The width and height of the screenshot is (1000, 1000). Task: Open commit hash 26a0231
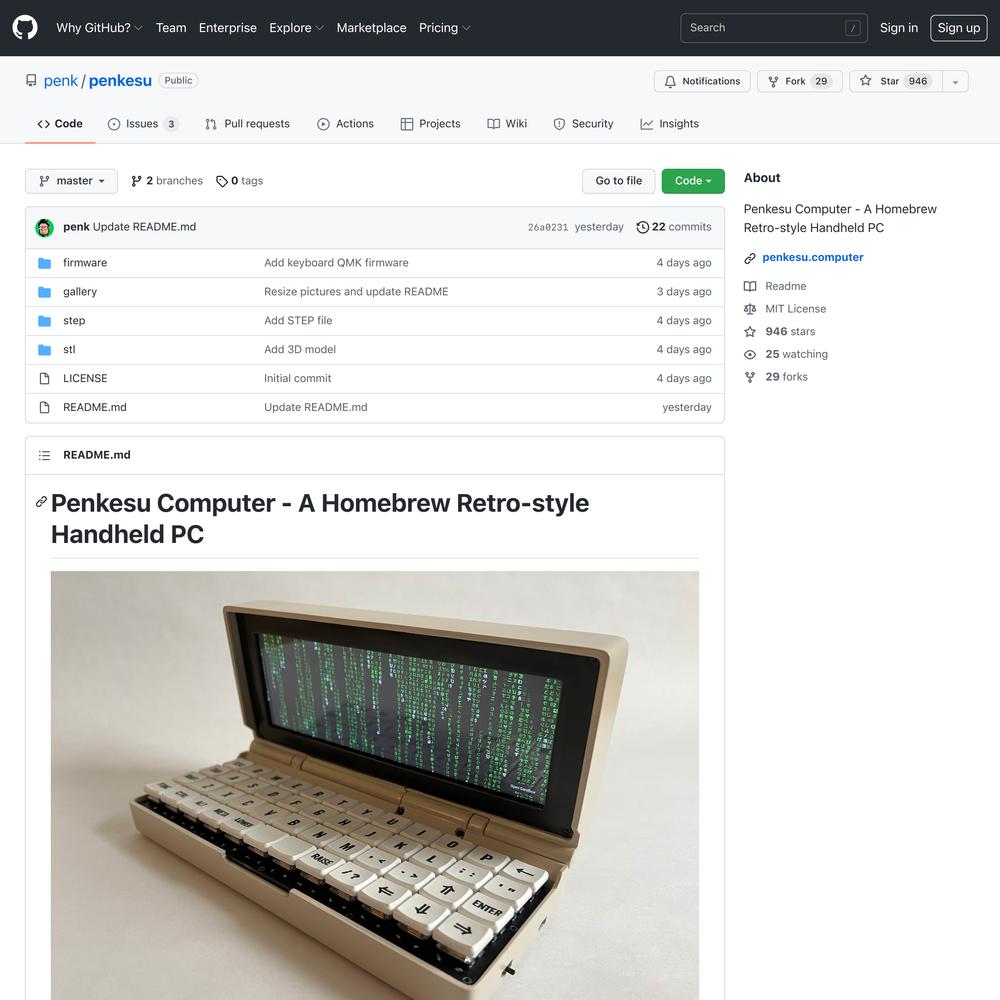click(x=548, y=228)
